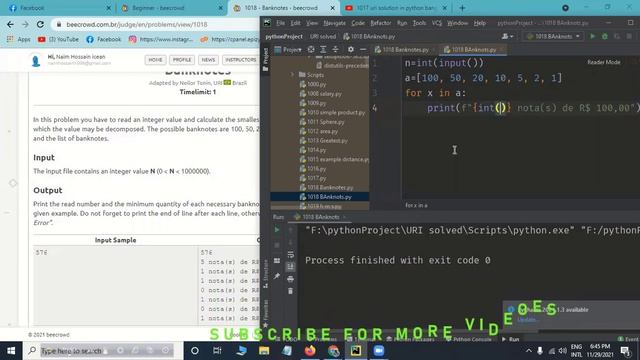Open the File menu in PyCharm
640x360 pixels.
click(280, 23)
